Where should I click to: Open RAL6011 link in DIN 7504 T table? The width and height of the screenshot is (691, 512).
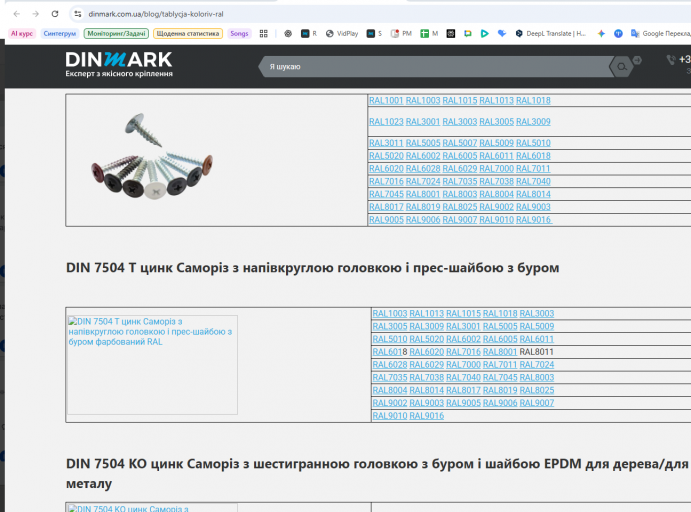click(537, 339)
